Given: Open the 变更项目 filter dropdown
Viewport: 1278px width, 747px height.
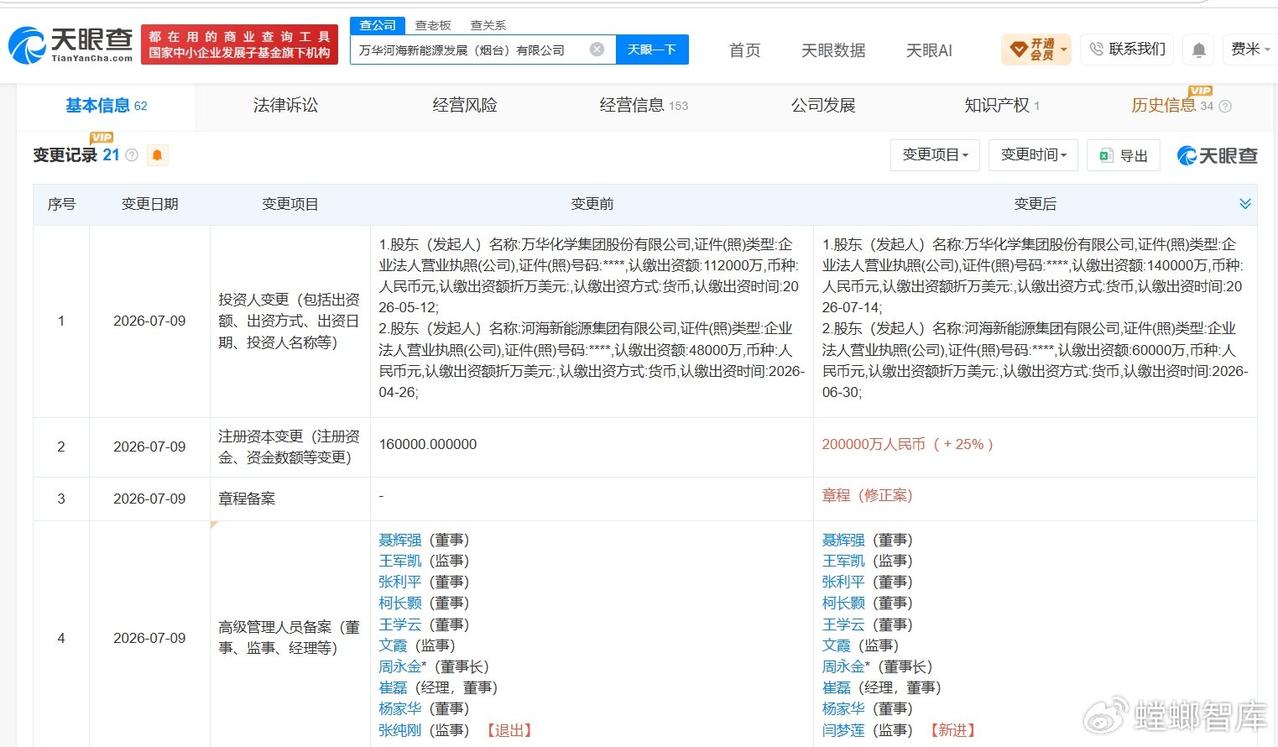Looking at the screenshot, I should tap(936, 155).
